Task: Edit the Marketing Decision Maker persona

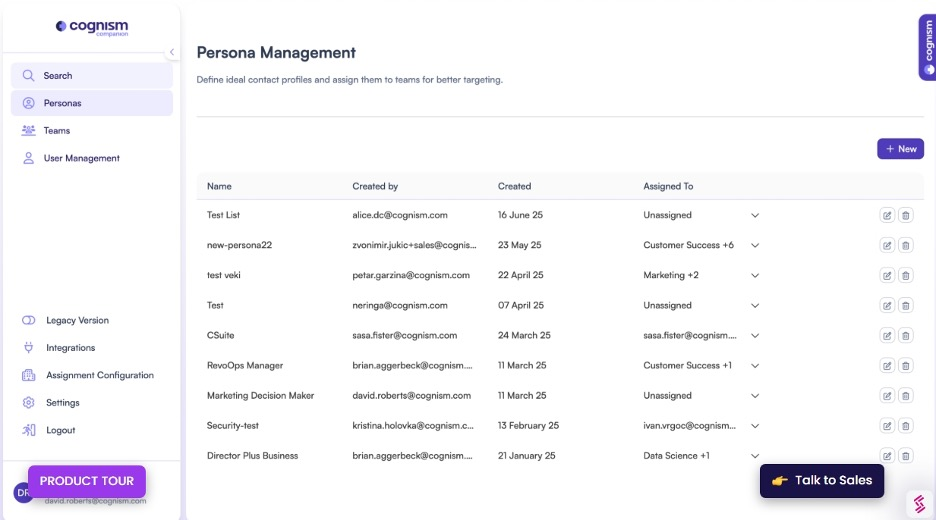Action: click(887, 396)
